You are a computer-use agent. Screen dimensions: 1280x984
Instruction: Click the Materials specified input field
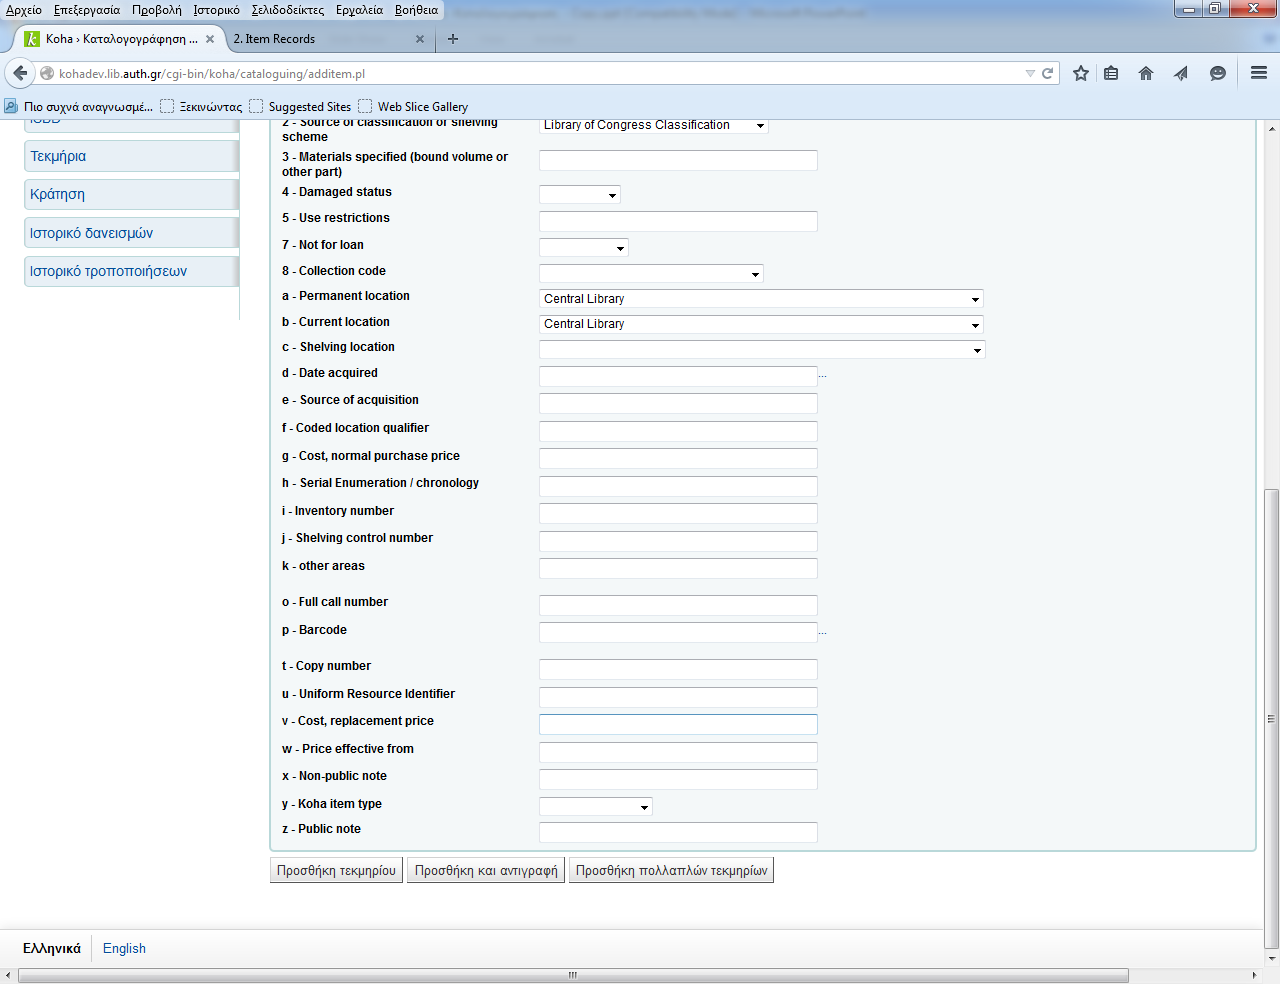[x=678, y=160]
